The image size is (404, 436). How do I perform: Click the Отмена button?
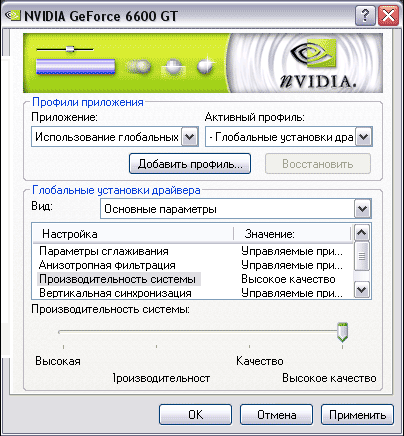coord(276,415)
